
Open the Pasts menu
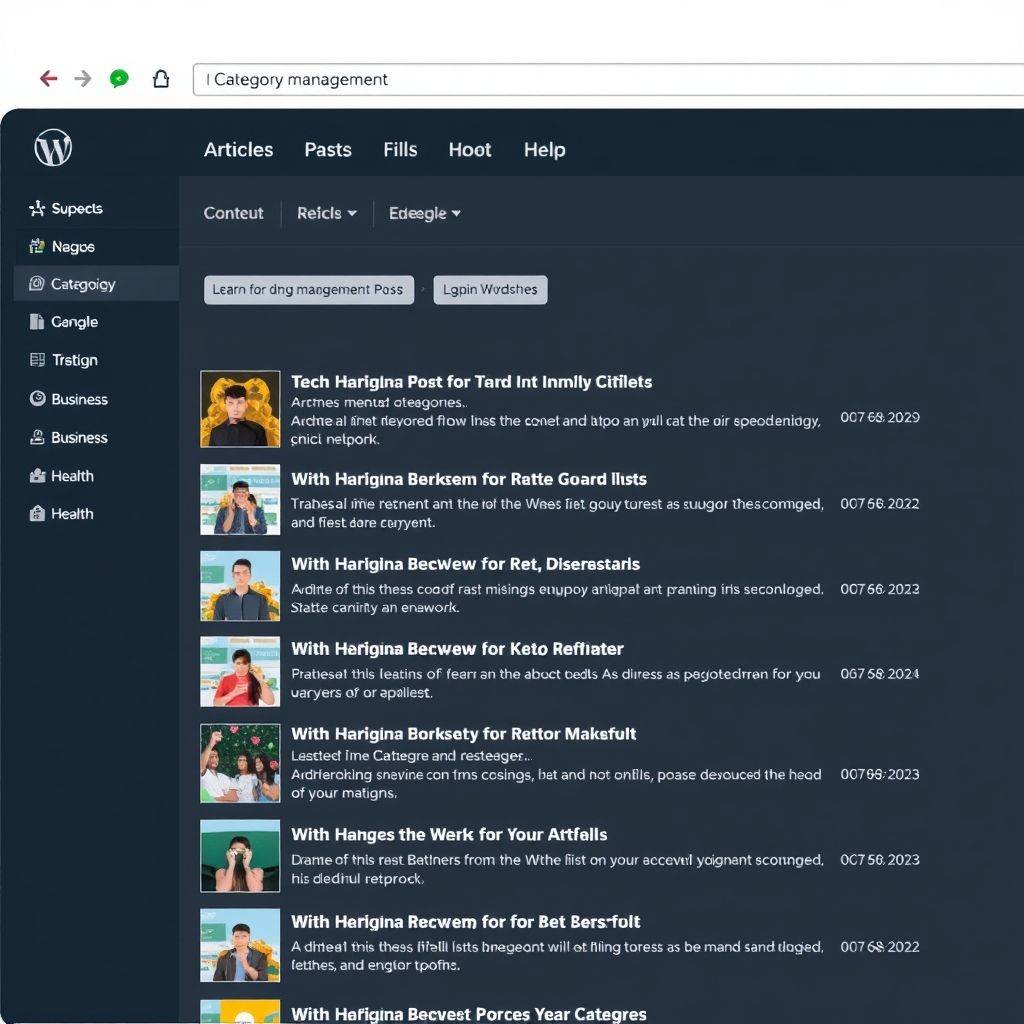(x=328, y=150)
